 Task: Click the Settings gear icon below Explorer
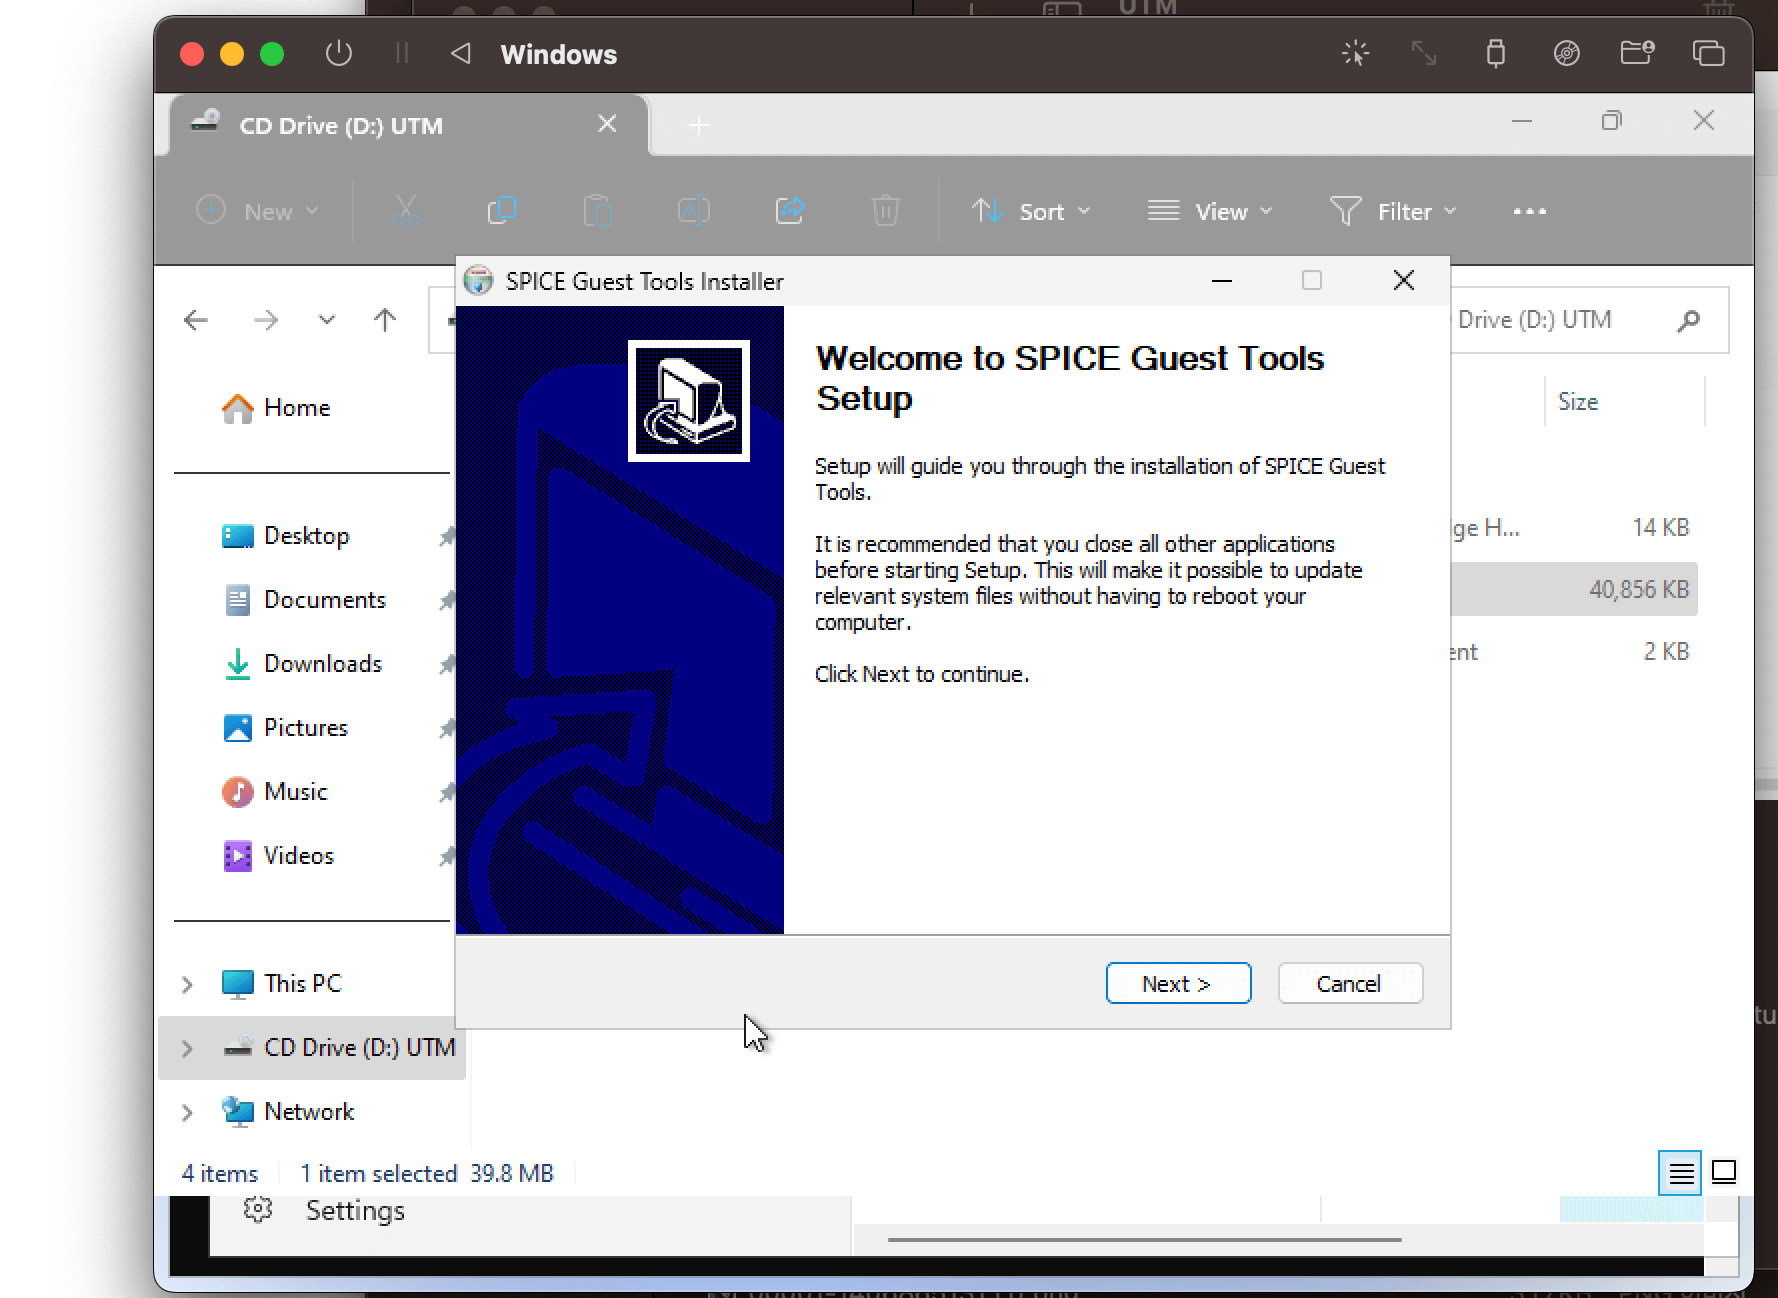click(x=258, y=1210)
